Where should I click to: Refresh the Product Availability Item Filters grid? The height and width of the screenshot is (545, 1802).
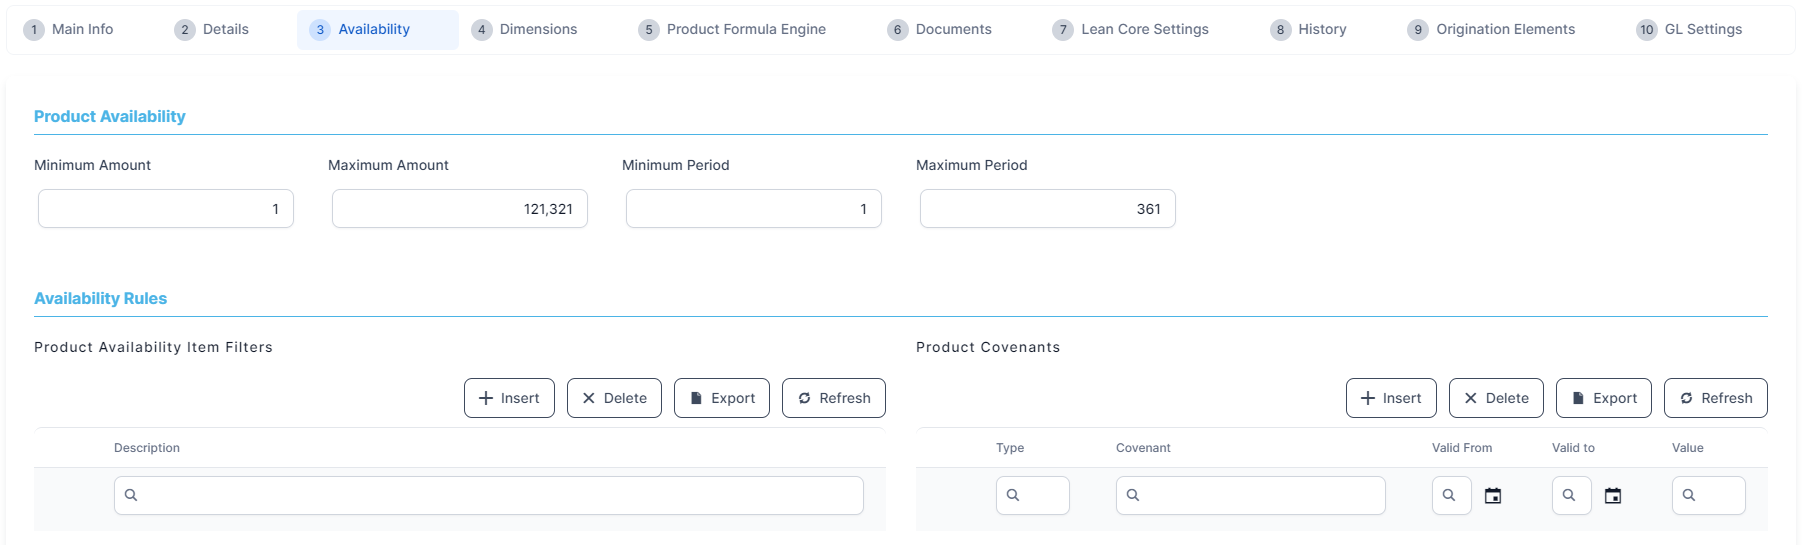(833, 398)
